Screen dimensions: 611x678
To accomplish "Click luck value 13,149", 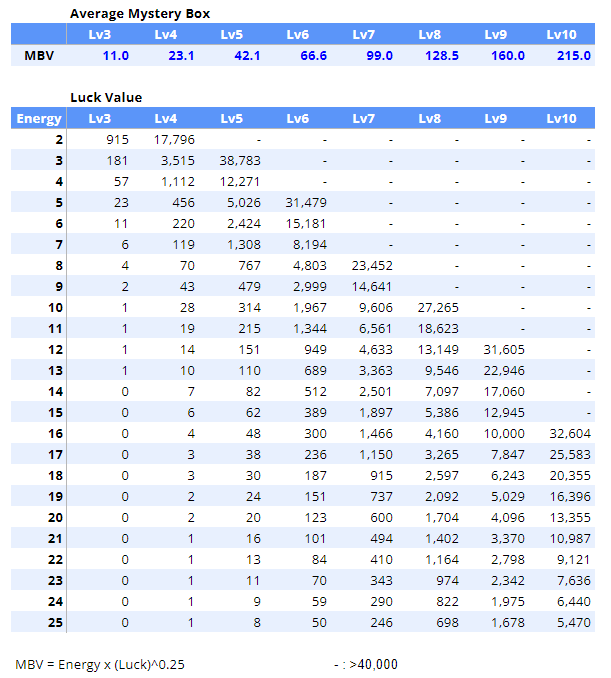I will tap(438, 349).
